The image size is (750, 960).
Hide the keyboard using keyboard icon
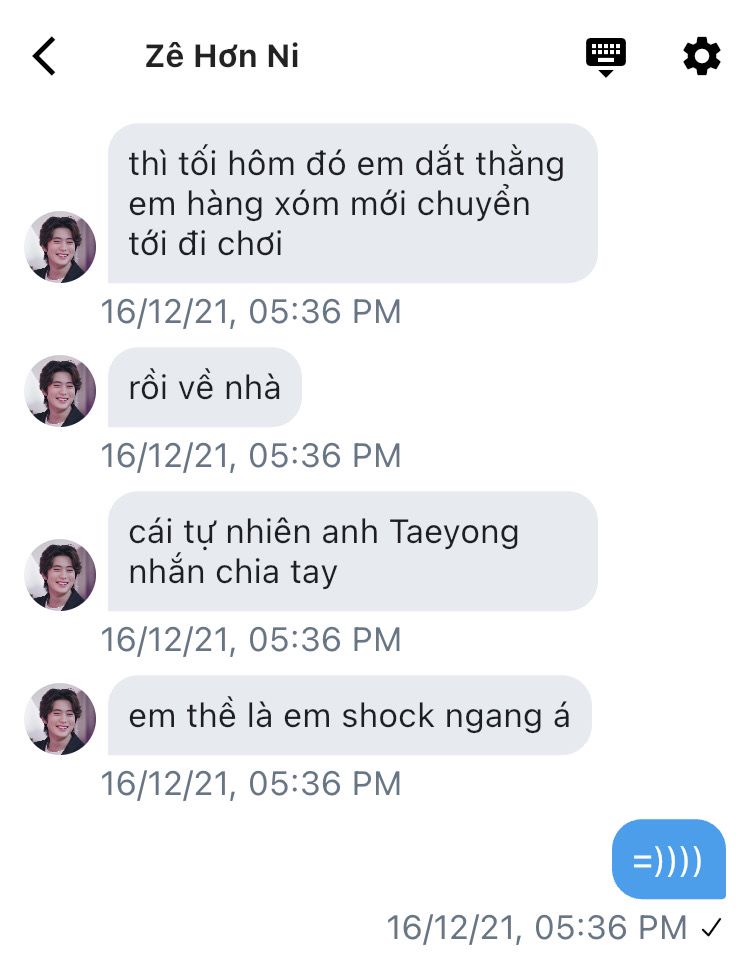pyautogui.click(x=606, y=57)
